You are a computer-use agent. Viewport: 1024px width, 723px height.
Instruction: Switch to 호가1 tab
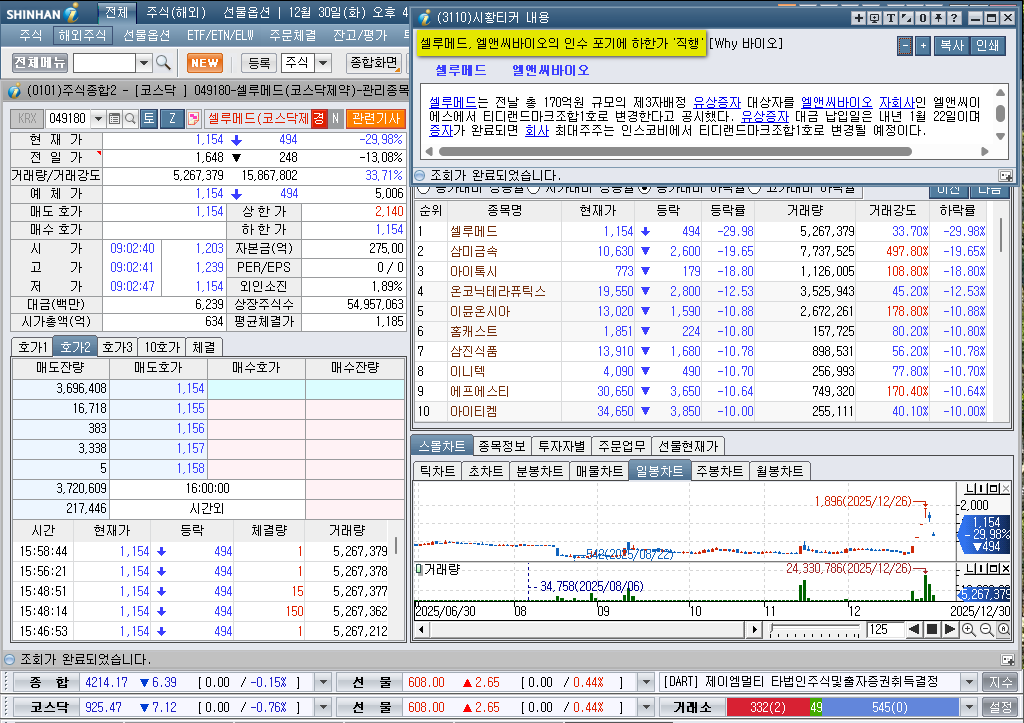[33, 347]
